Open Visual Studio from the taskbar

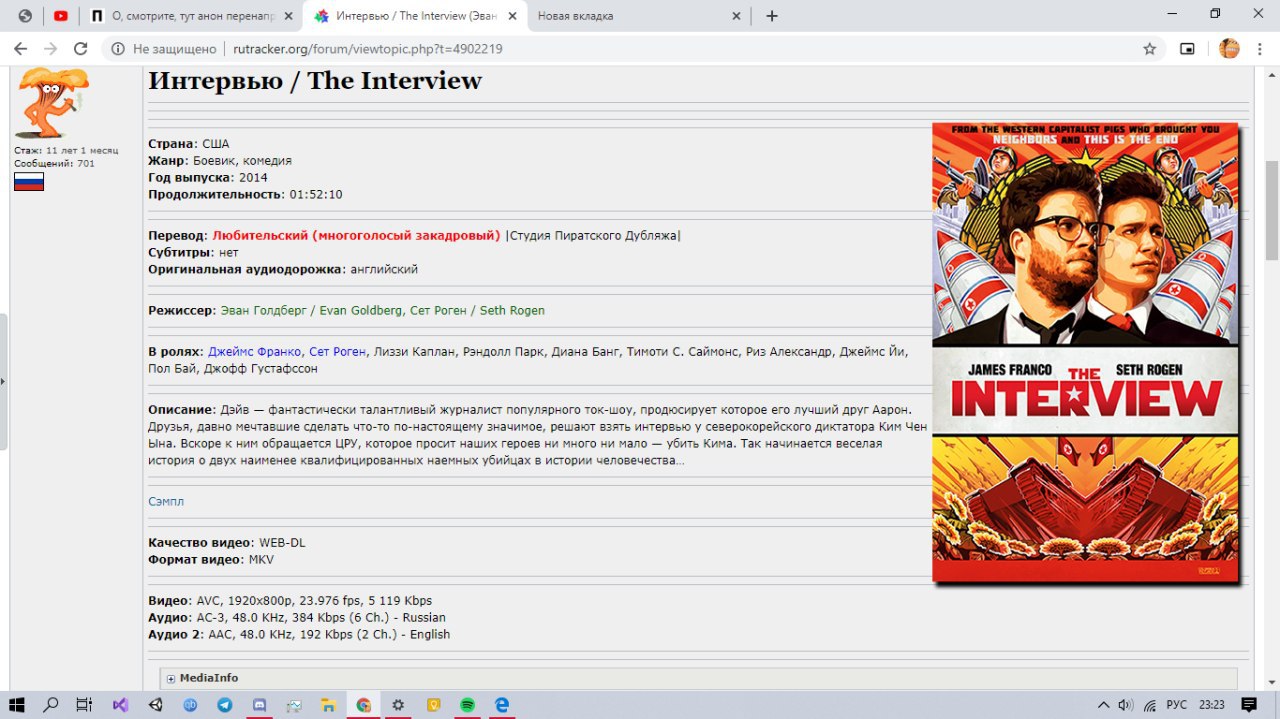pyautogui.click(x=120, y=705)
